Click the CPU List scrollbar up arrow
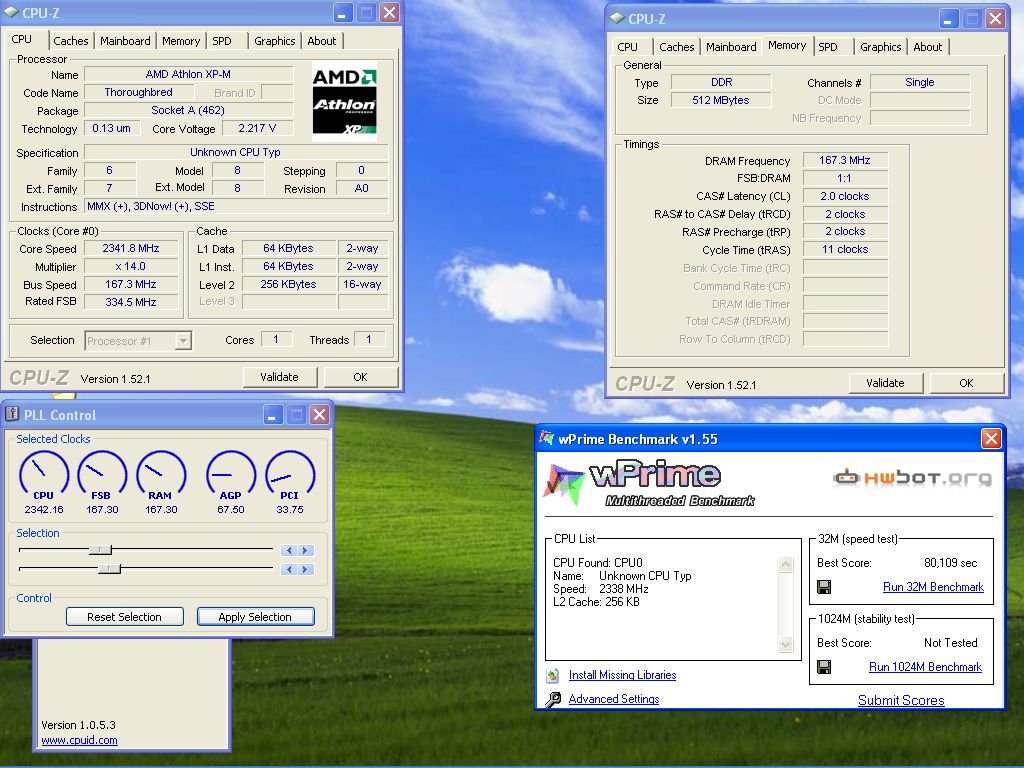This screenshot has height=768, width=1024. tap(786, 564)
